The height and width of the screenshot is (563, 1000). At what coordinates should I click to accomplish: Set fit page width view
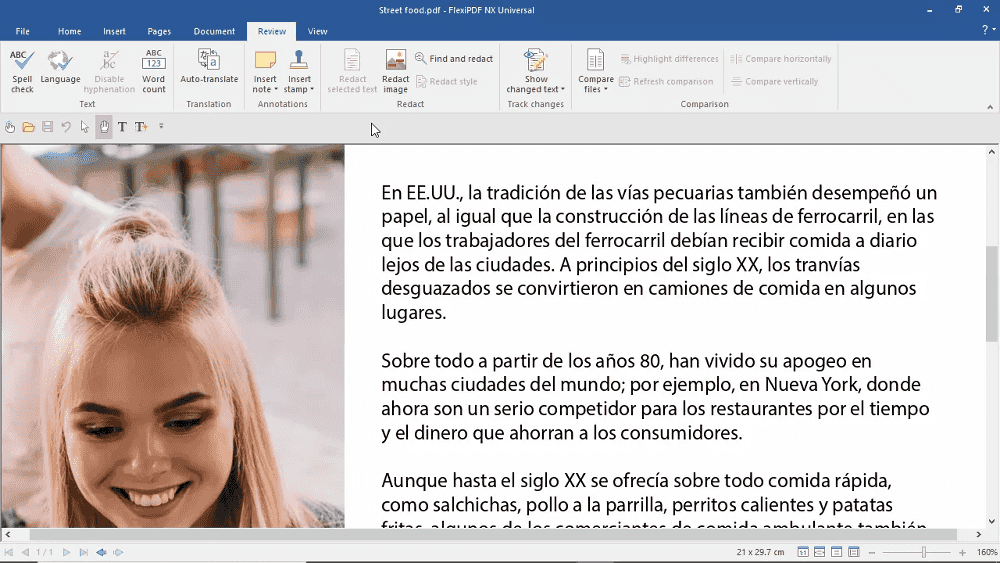click(820, 552)
